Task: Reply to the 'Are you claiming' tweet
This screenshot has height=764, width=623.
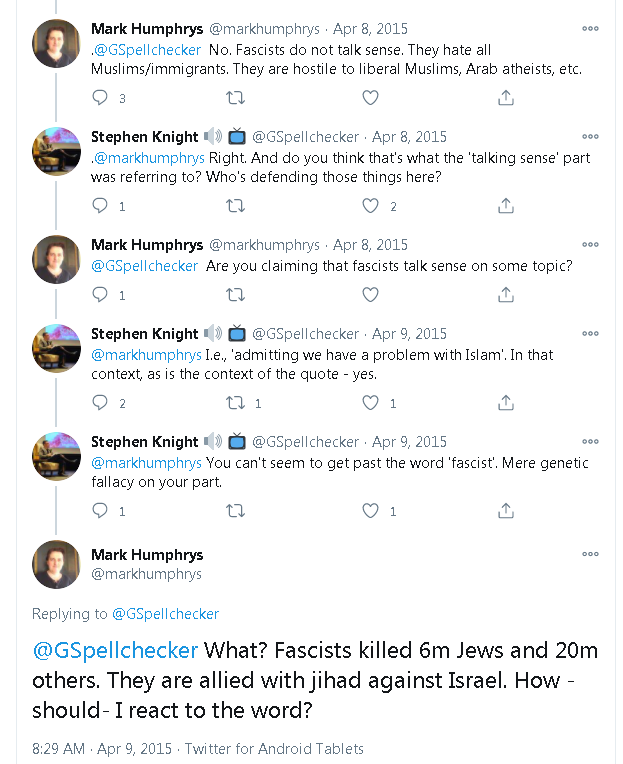Action: click(x=99, y=295)
